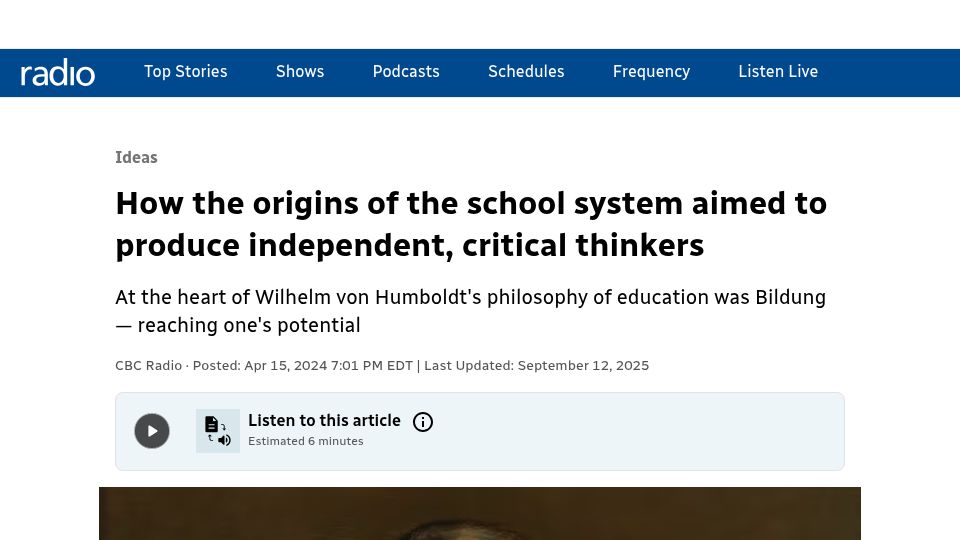
Task: Click the Last Updated September 12, 2025 text
Action: tap(536, 366)
